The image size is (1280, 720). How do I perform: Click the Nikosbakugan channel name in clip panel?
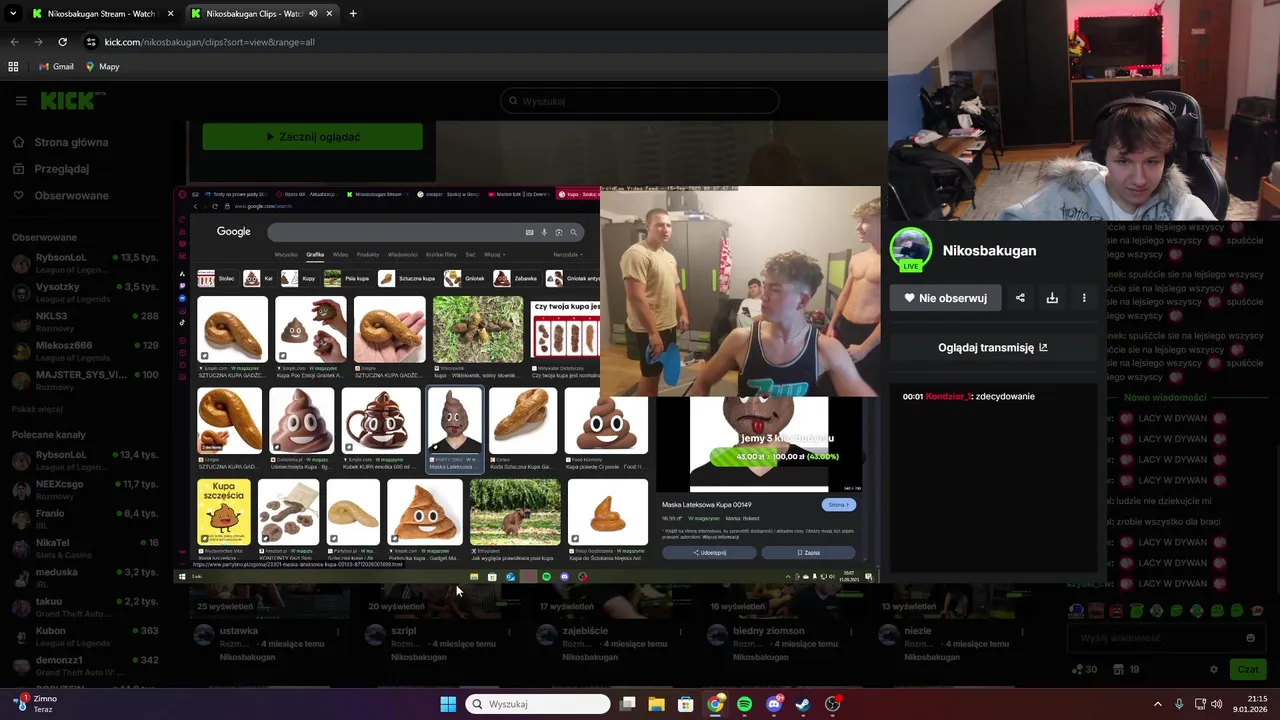coord(989,251)
